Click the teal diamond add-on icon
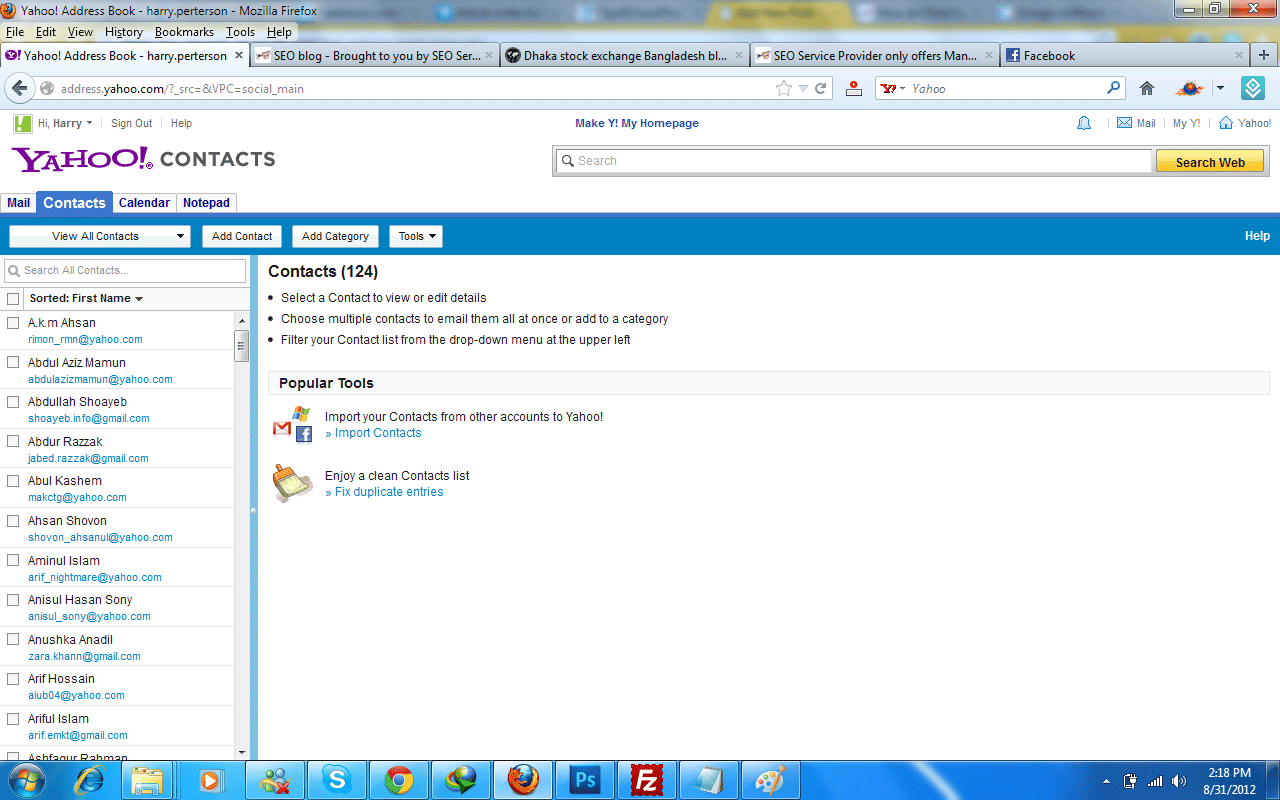Screen dimensions: 1280x800 (x=1253, y=88)
